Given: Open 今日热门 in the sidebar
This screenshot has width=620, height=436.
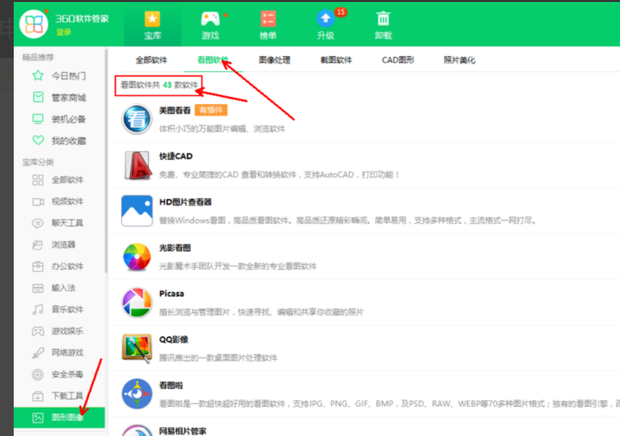Looking at the screenshot, I should pos(69,75).
